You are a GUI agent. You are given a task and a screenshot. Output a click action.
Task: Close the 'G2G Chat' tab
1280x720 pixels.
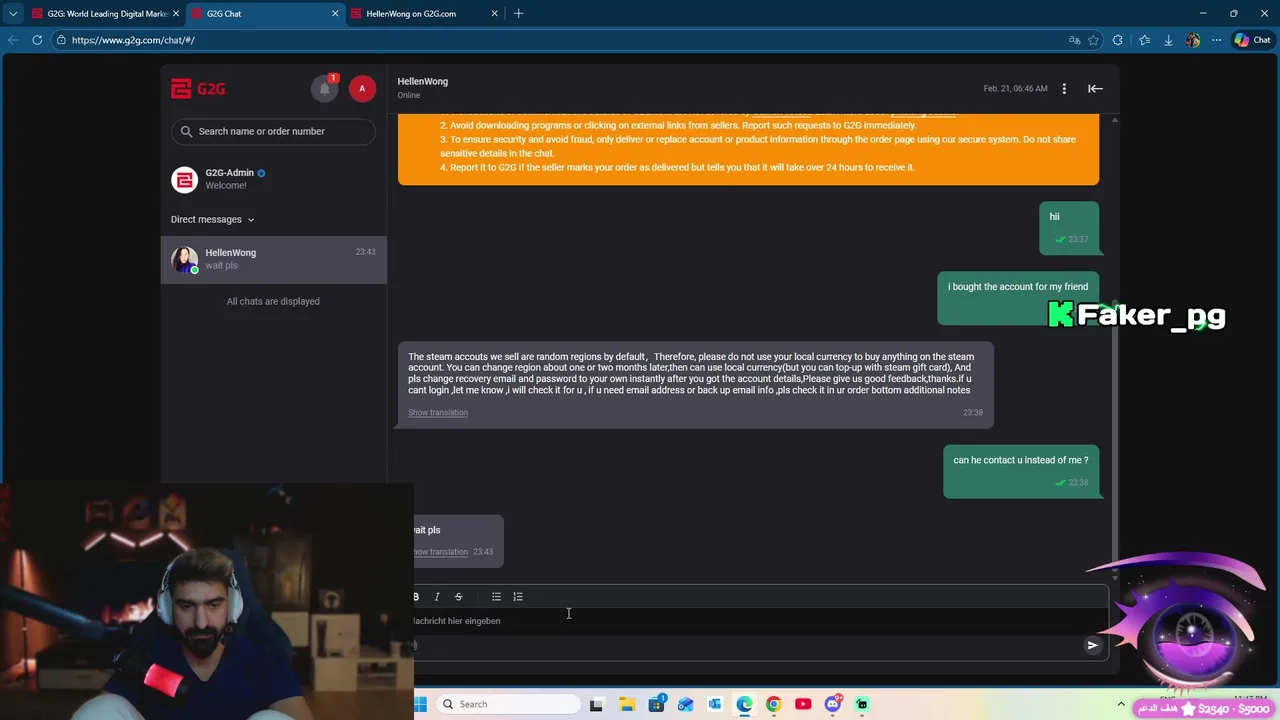[335, 14]
